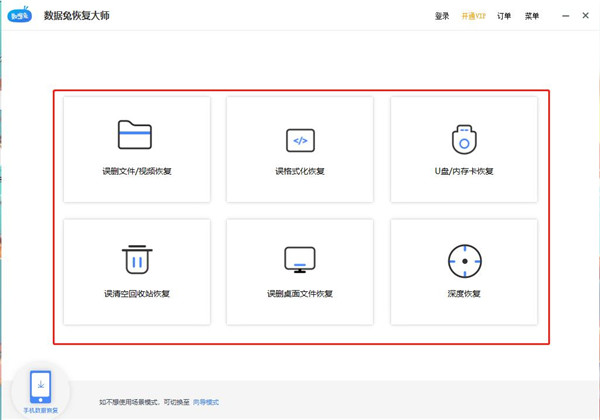Open the phone data recovery icon

[x=41, y=385]
